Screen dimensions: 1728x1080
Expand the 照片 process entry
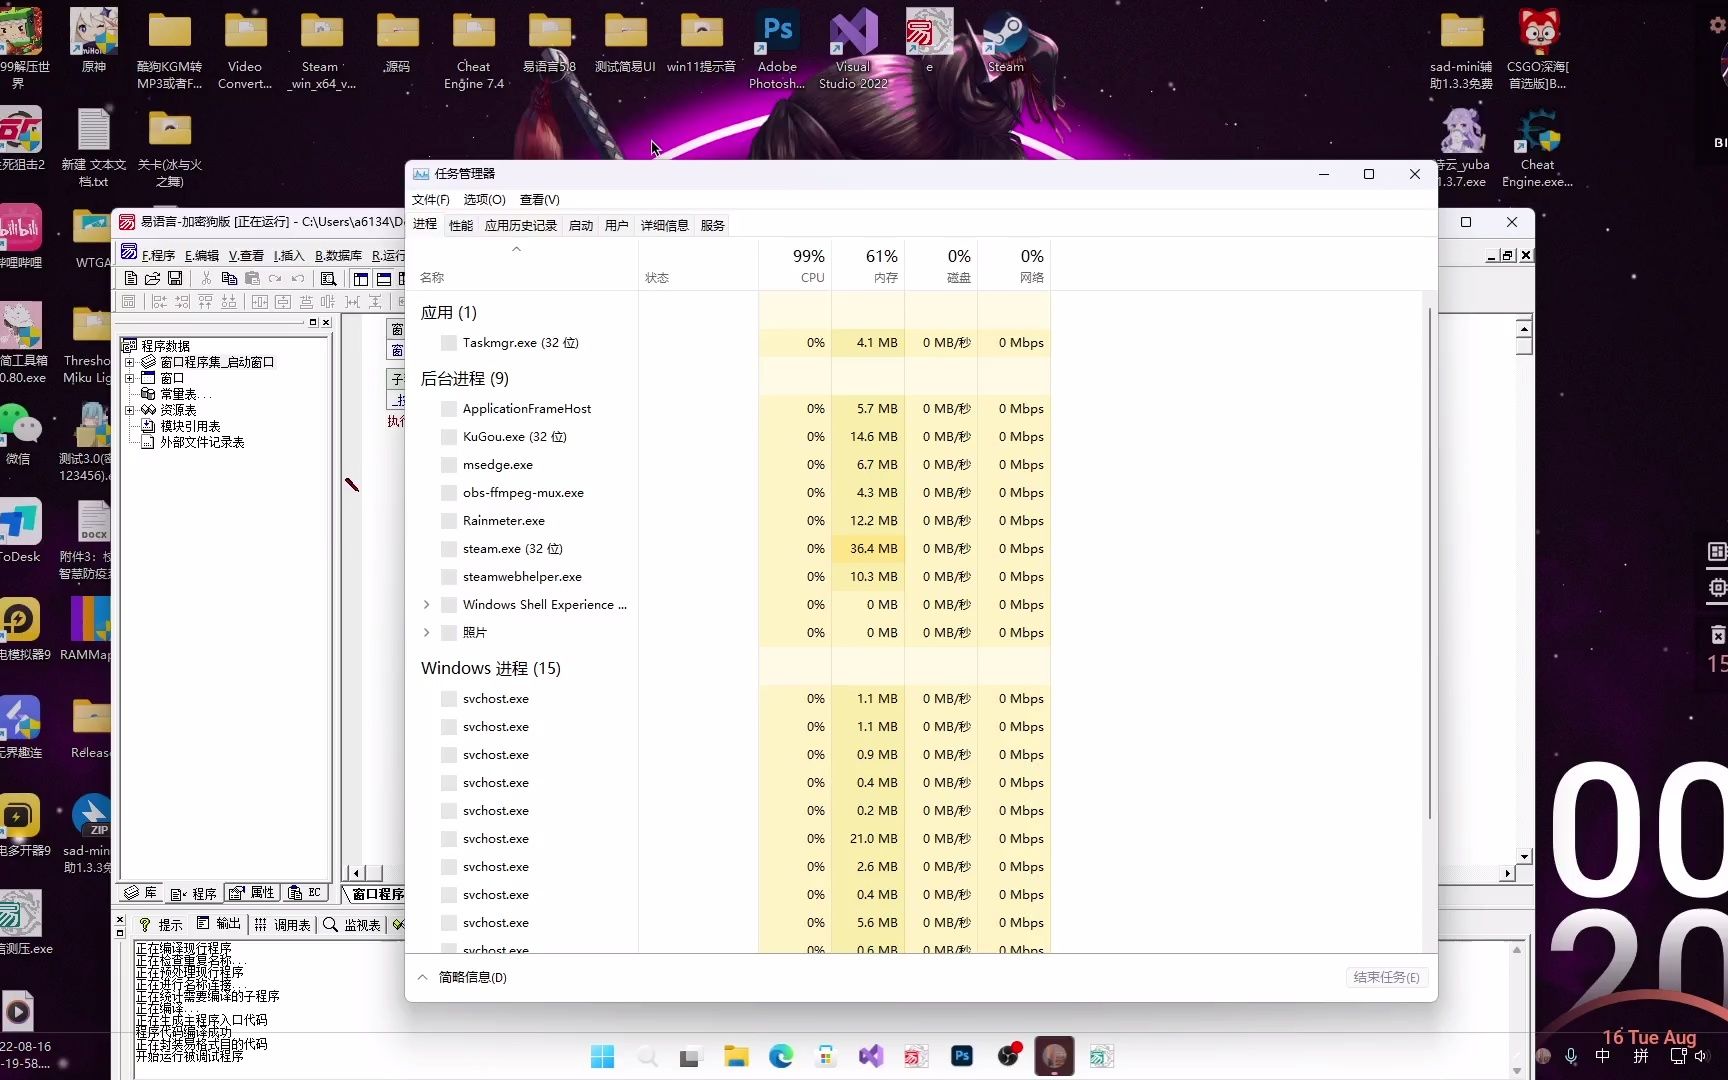pyautogui.click(x=428, y=632)
